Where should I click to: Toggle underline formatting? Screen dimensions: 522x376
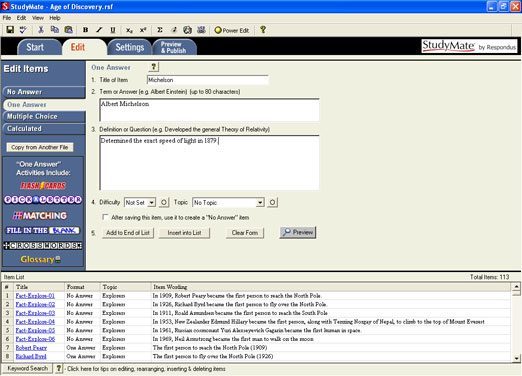click(113, 30)
